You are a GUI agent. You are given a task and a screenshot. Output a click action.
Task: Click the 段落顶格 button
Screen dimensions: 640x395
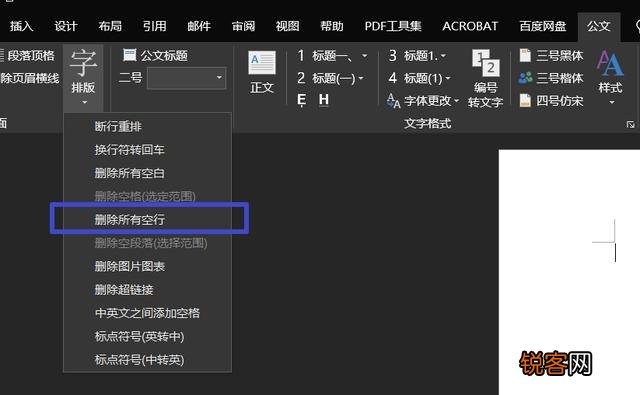28,55
